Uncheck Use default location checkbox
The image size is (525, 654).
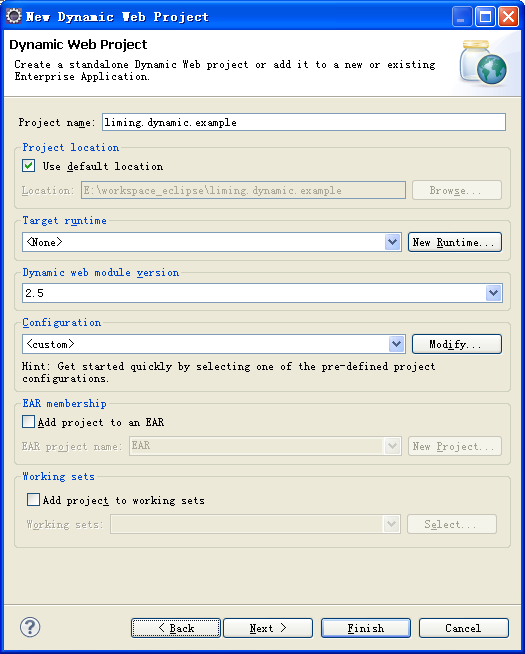tap(28, 166)
